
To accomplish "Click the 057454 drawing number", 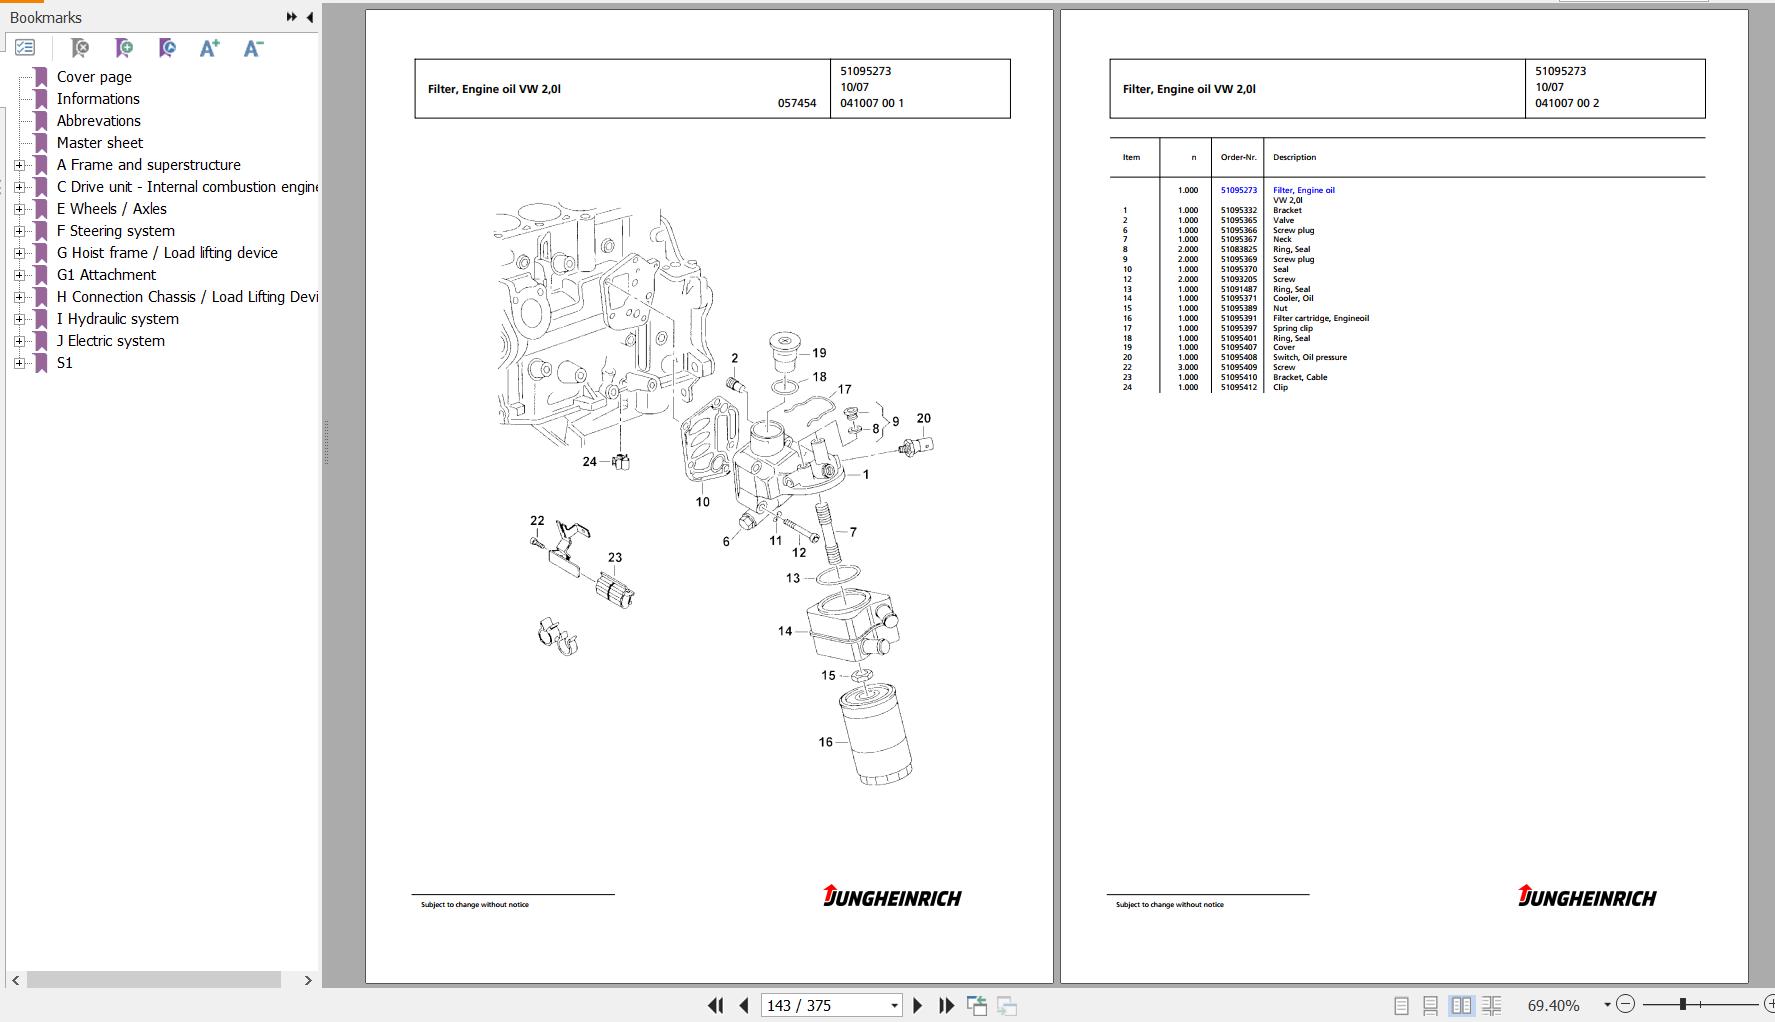I will pos(797,103).
